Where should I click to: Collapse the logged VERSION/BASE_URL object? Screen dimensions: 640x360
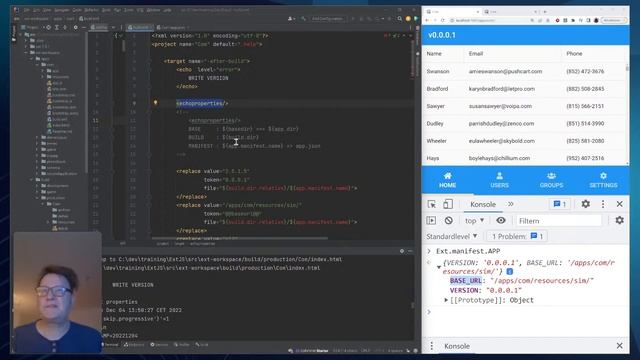pyautogui.click(x=439, y=267)
